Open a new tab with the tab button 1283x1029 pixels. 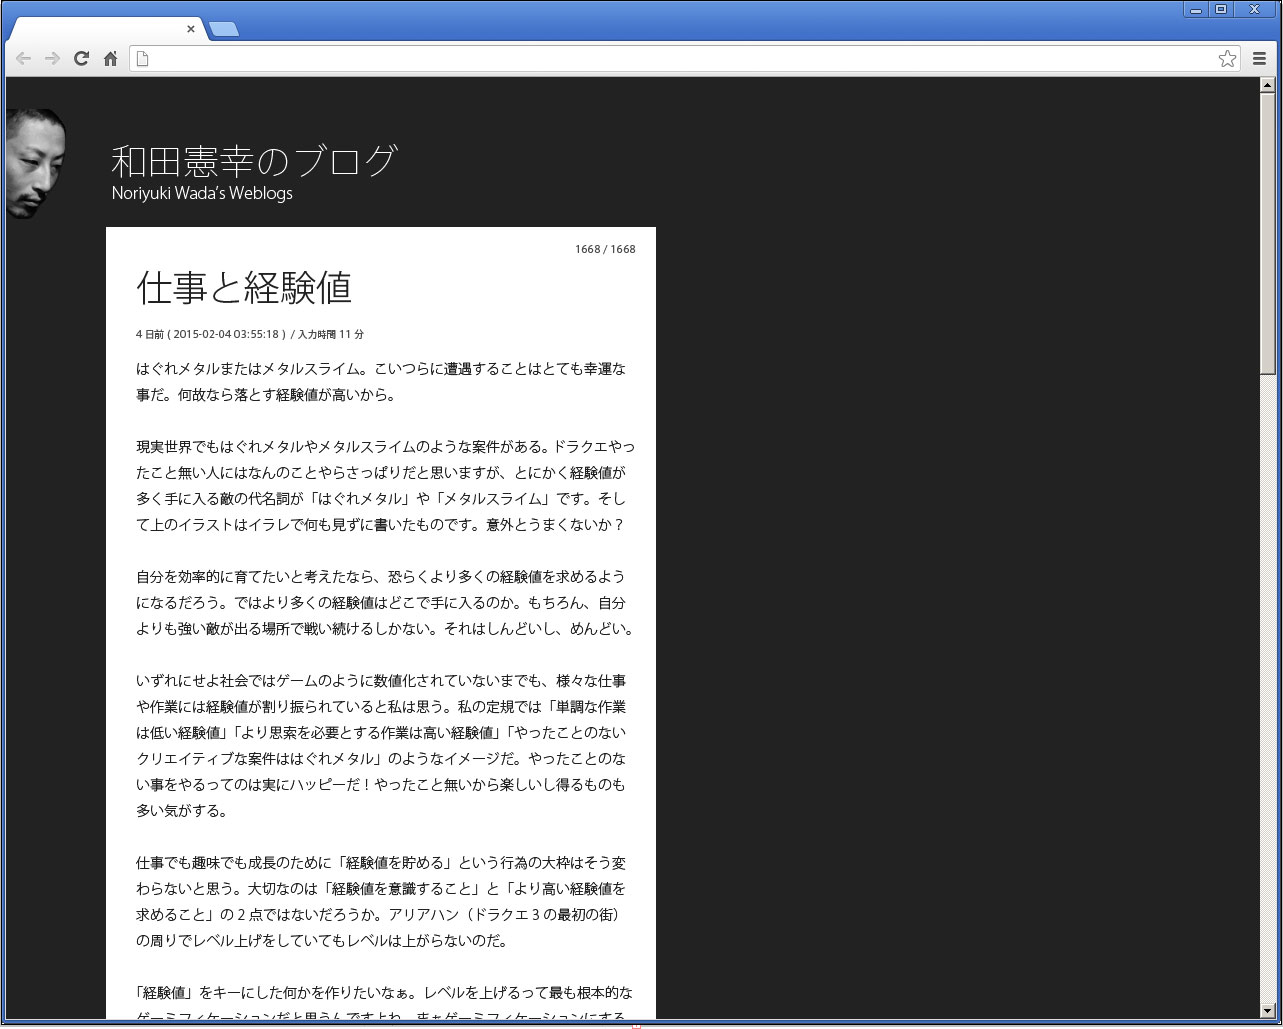(225, 30)
